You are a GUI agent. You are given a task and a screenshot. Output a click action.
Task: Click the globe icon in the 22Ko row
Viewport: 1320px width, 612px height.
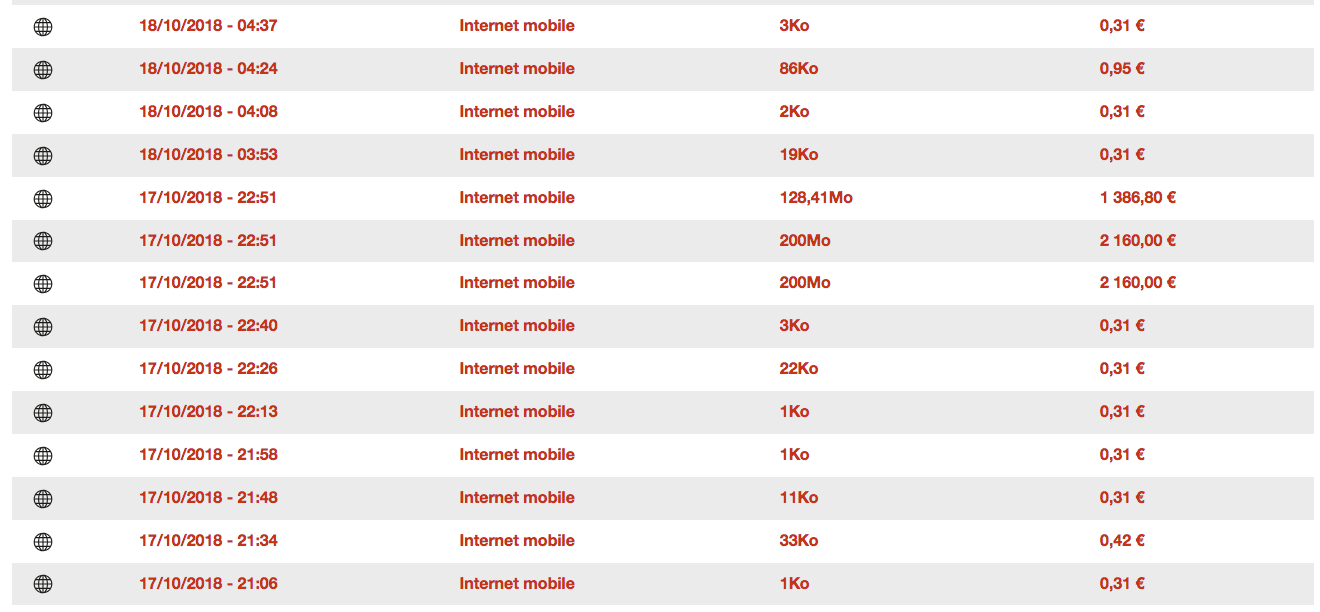point(43,370)
